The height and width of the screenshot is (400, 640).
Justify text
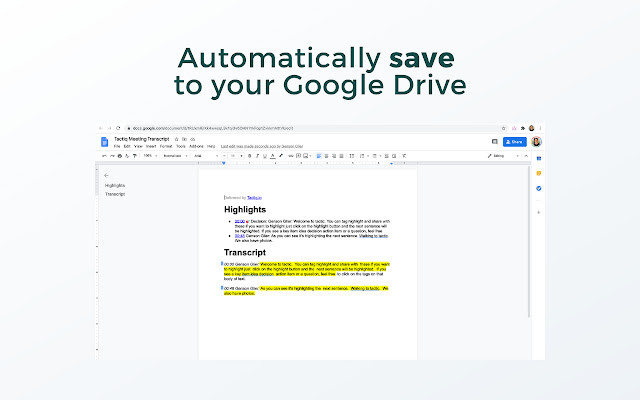tap(342, 156)
